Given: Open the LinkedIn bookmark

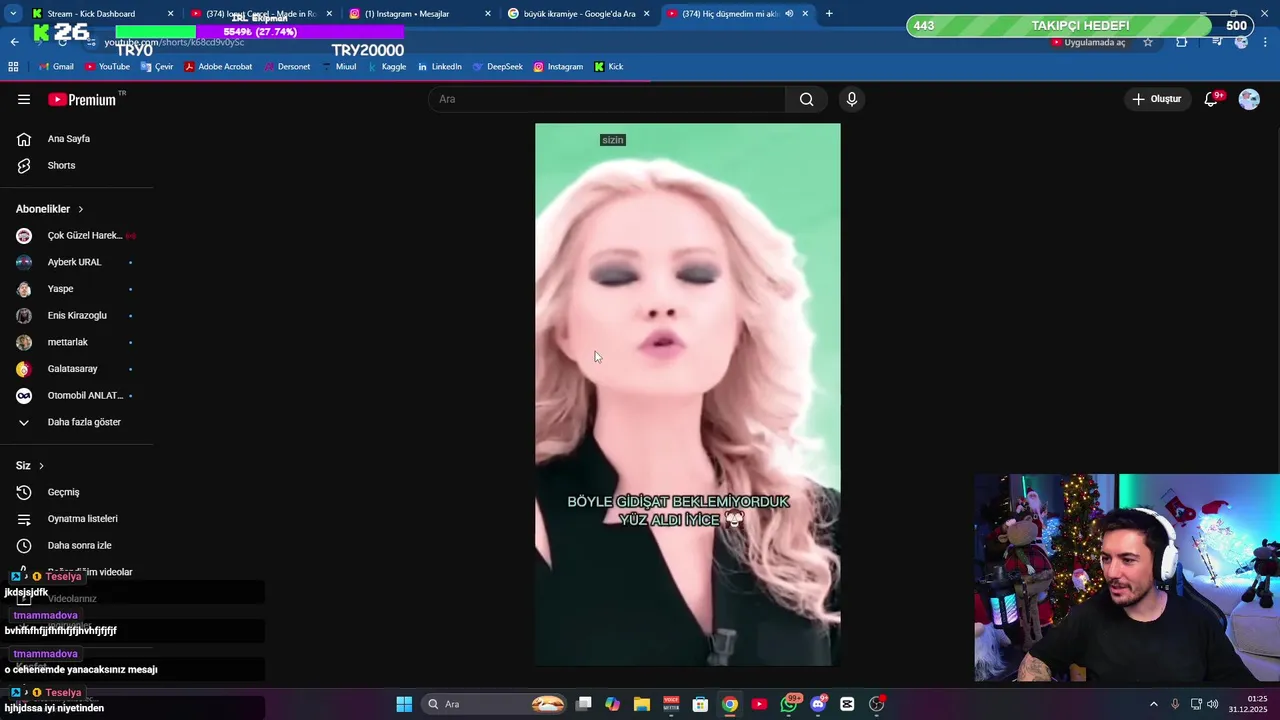Looking at the screenshot, I should coord(440,67).
